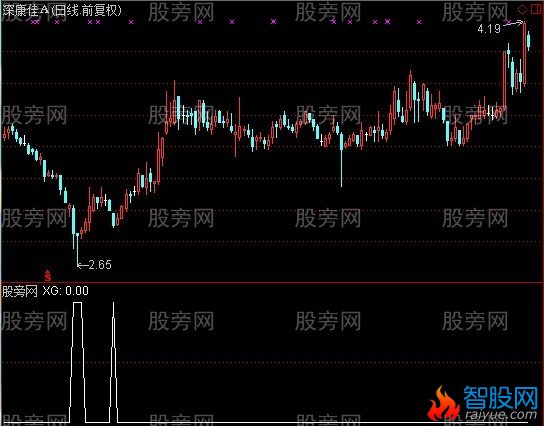This screenshot has height=426, width=544.
Task: Click the wide flat-topped XG signal spike
Action: click(78, 362)
